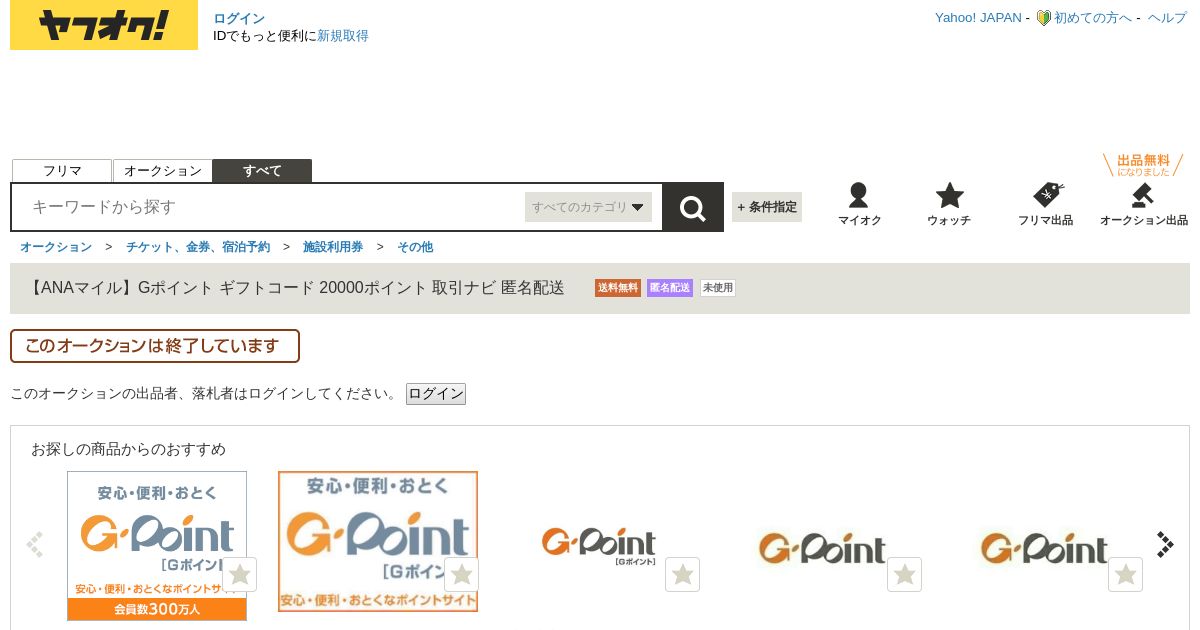This screenshot has width=1200, height=630.
Task: Open fifth G-Point logo thumbnail
Action: pyautogui.click(x=1044, y=548)
